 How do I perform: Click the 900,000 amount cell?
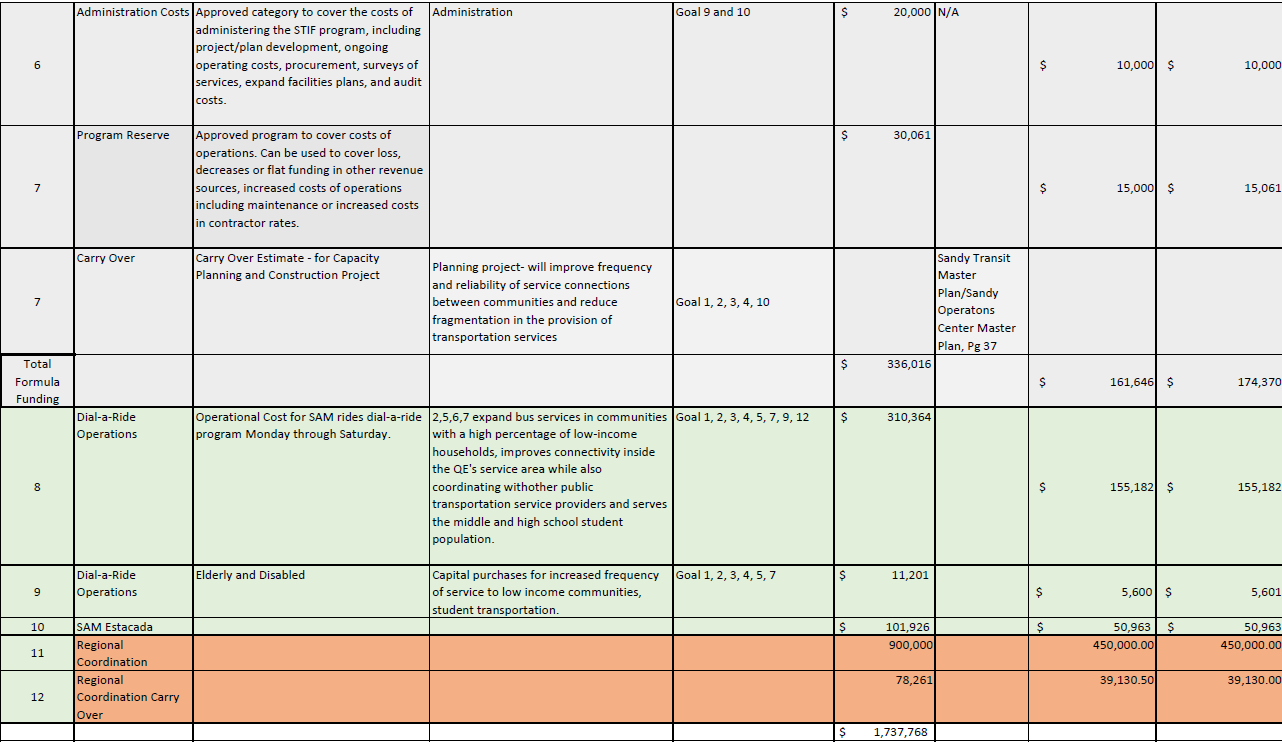coord(884,653)
